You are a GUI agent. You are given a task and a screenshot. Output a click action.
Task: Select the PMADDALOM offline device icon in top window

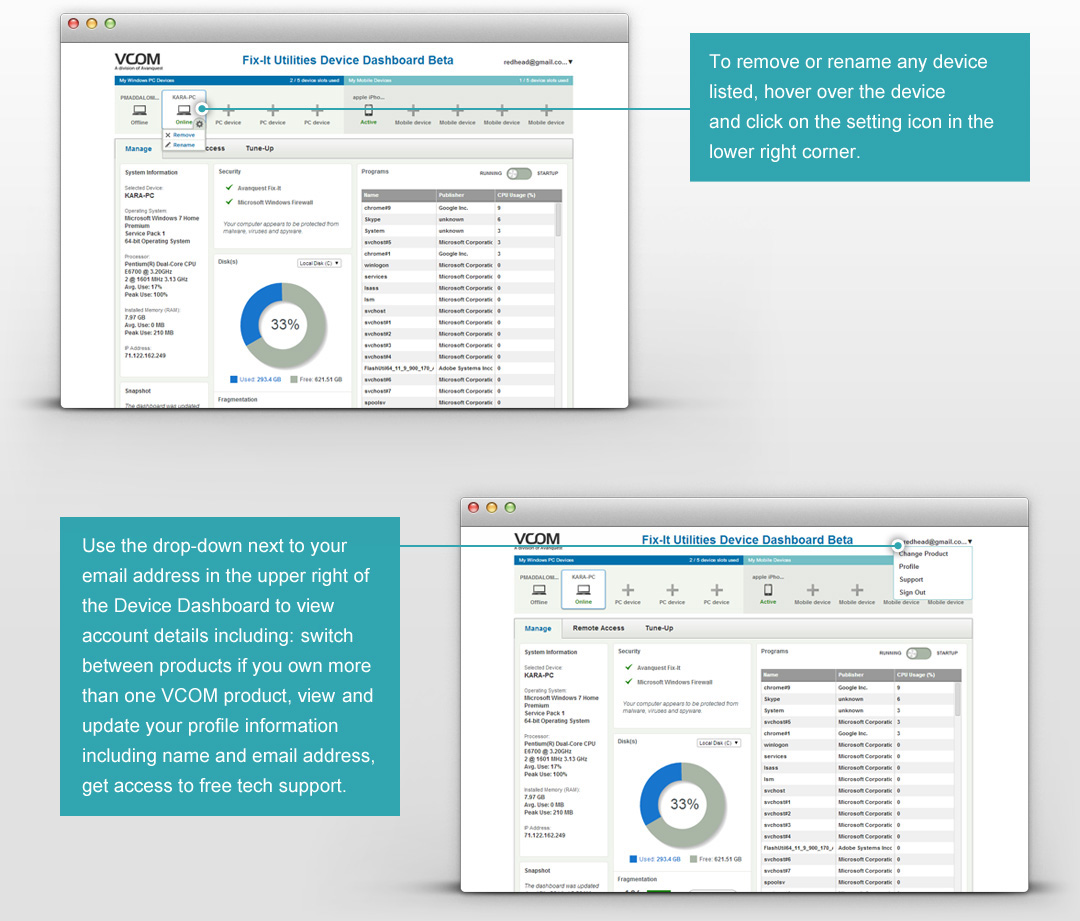tap(140, 110)
